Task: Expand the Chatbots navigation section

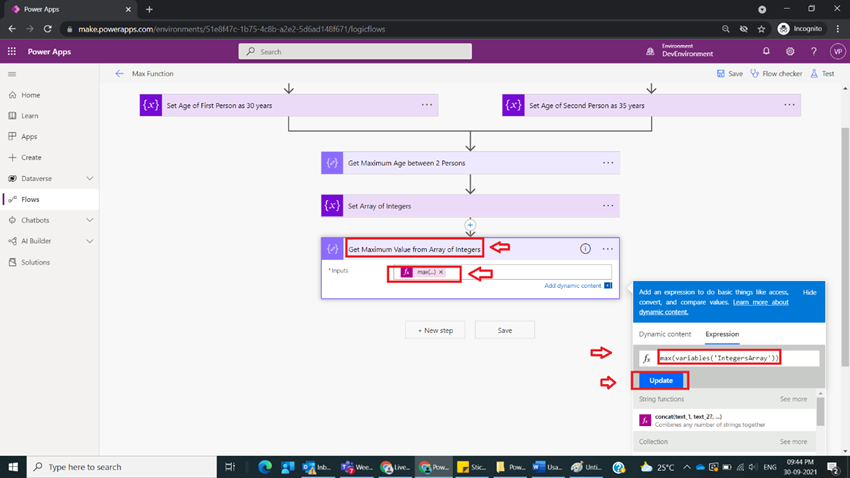Action: pyautogui.click(x=89, y=220)
